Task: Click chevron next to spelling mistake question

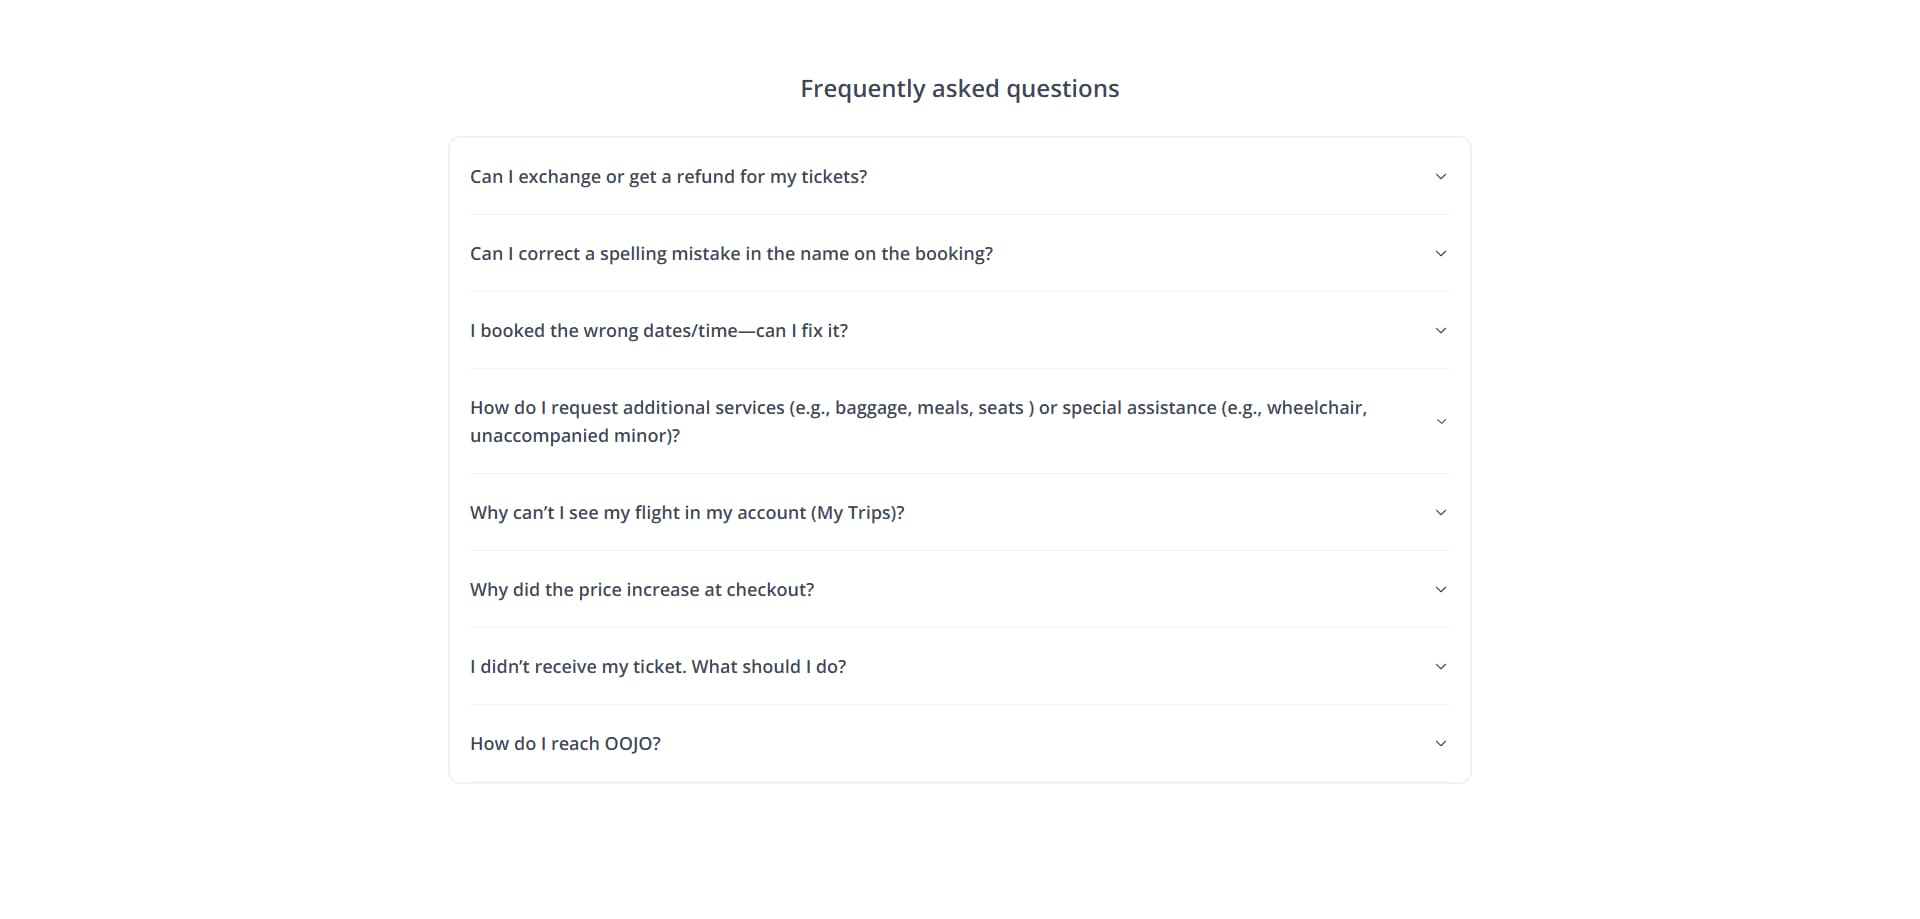Action: coord(1441,254)
